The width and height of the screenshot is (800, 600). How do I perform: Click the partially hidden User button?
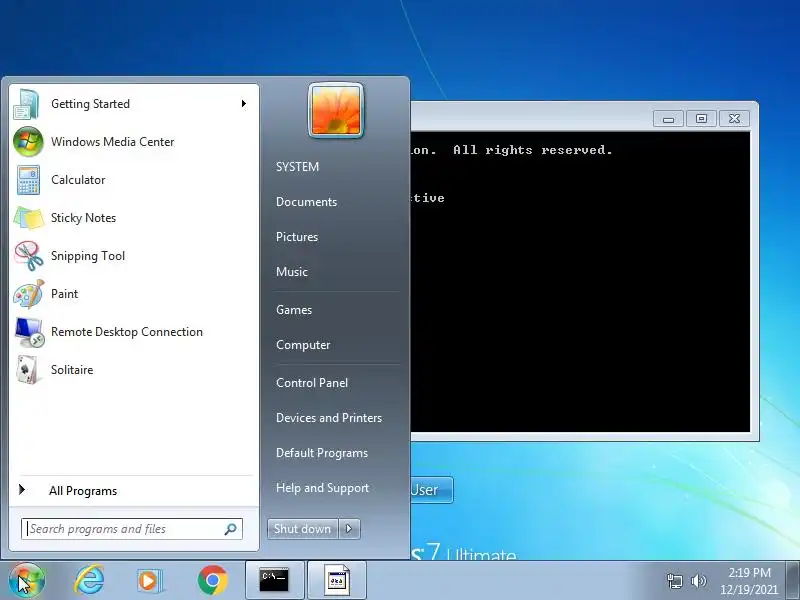(x=432, y=490)
